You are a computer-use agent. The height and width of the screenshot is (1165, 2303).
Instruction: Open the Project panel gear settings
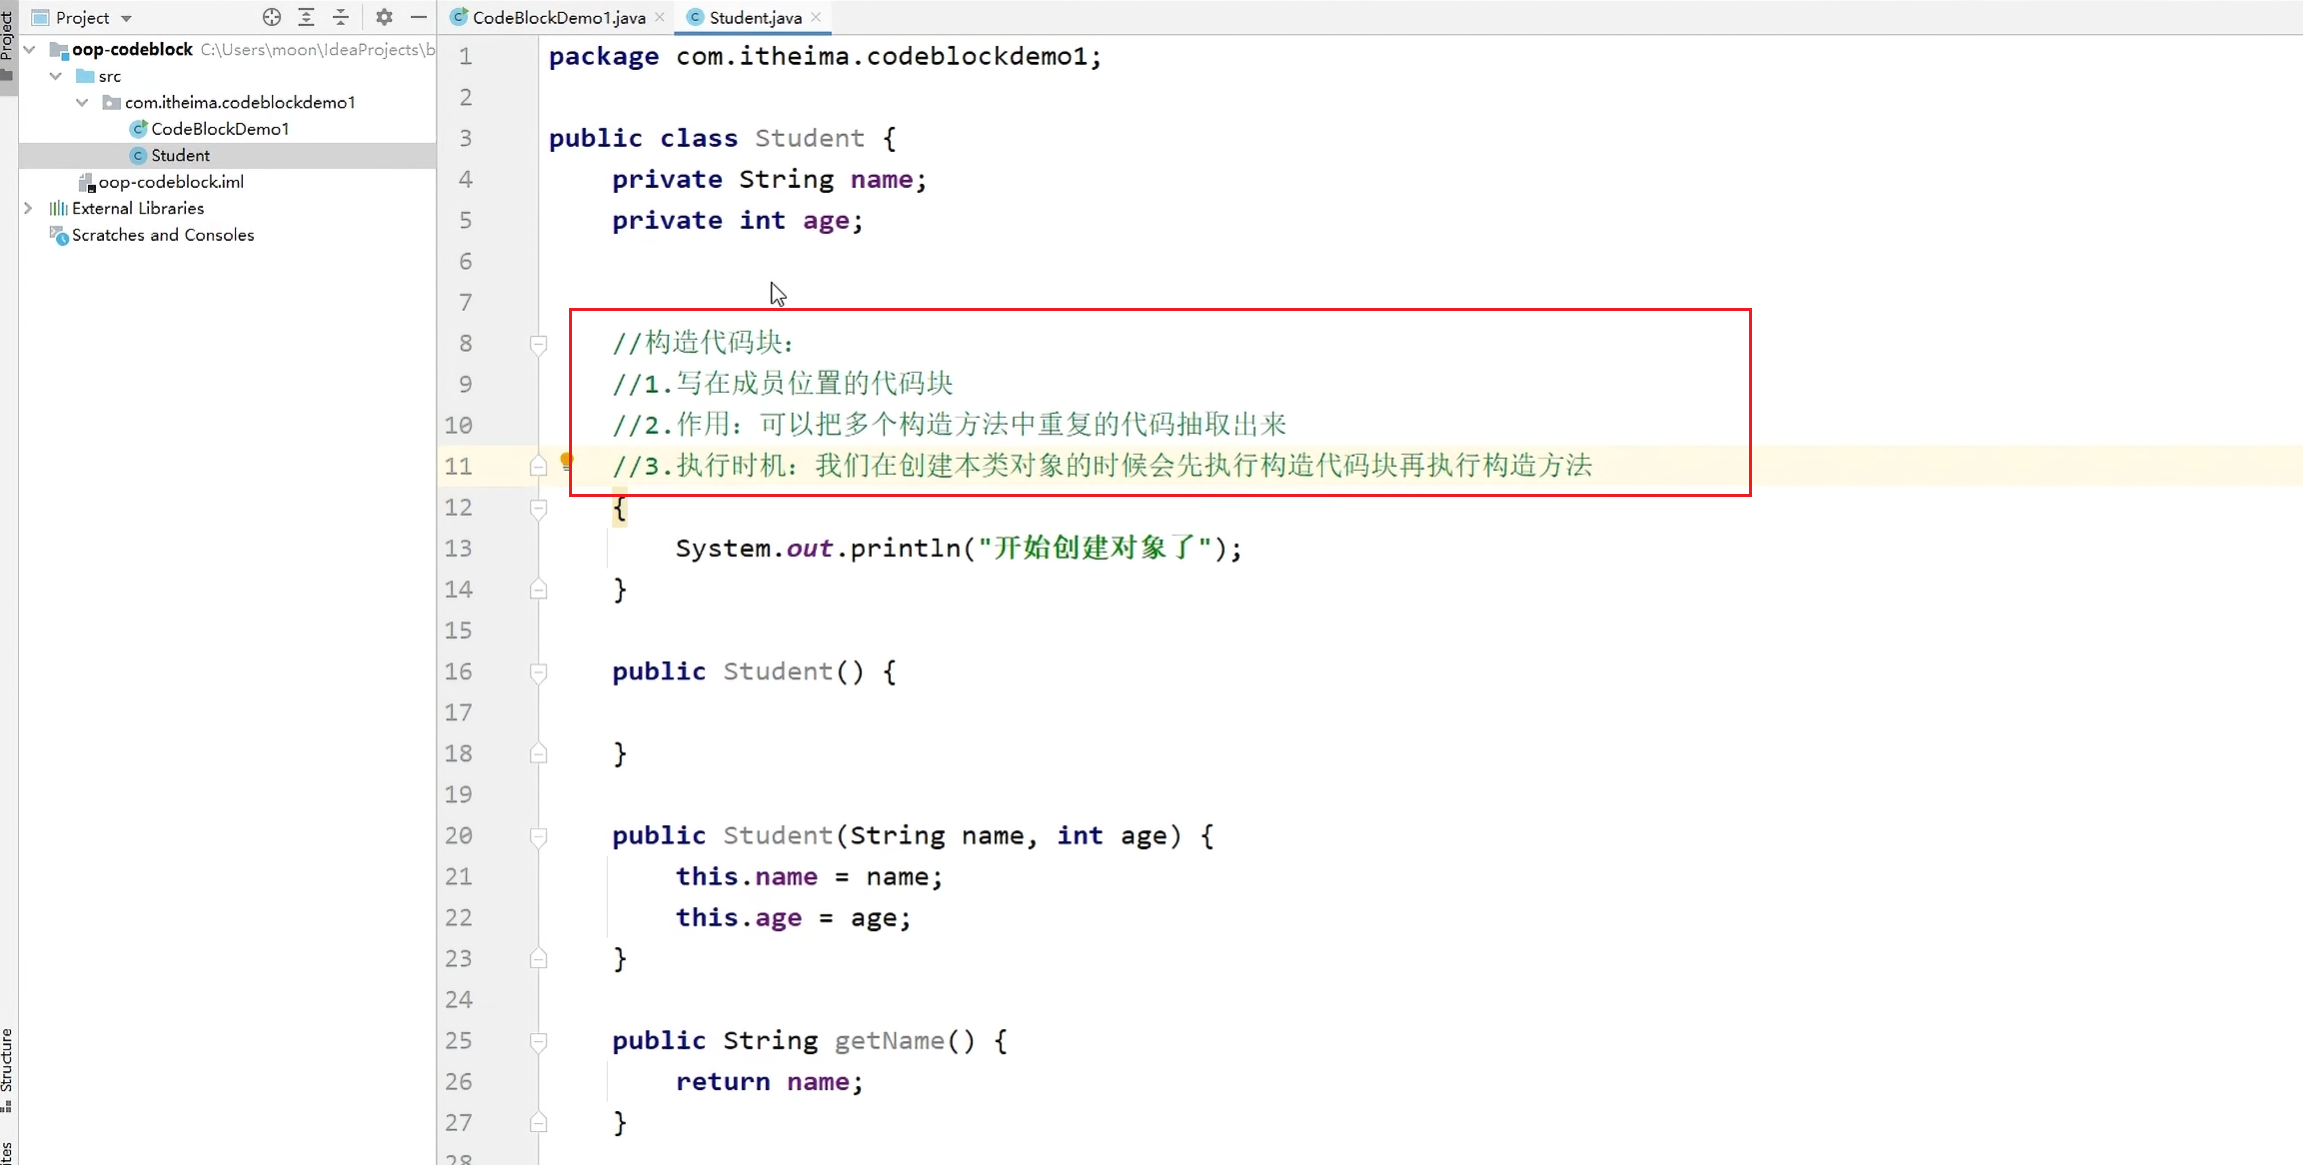384,17
